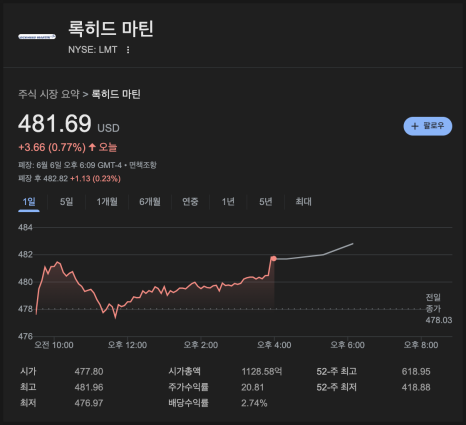466x425 pixels.
Task: Click the red closing-price dot on the chart
Action: click(274, 258)
